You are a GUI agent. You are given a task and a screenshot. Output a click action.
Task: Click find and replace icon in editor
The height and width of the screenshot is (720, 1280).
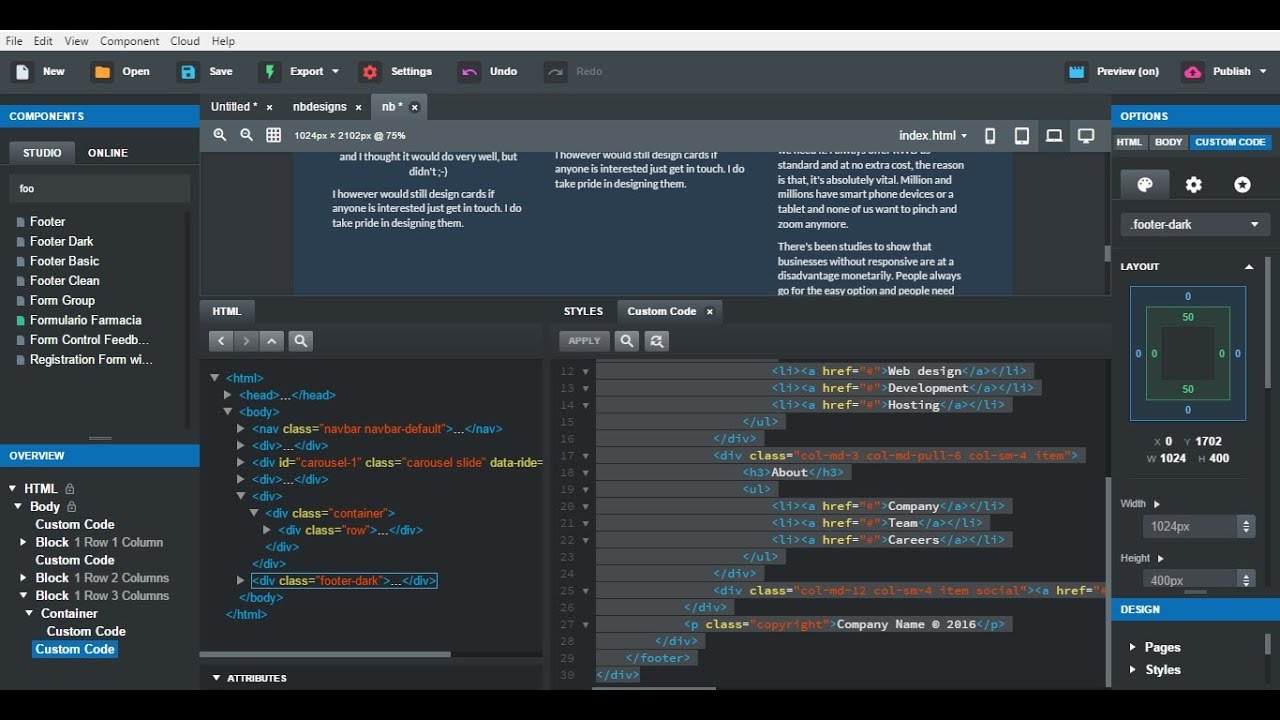click(x=656, y=341)
